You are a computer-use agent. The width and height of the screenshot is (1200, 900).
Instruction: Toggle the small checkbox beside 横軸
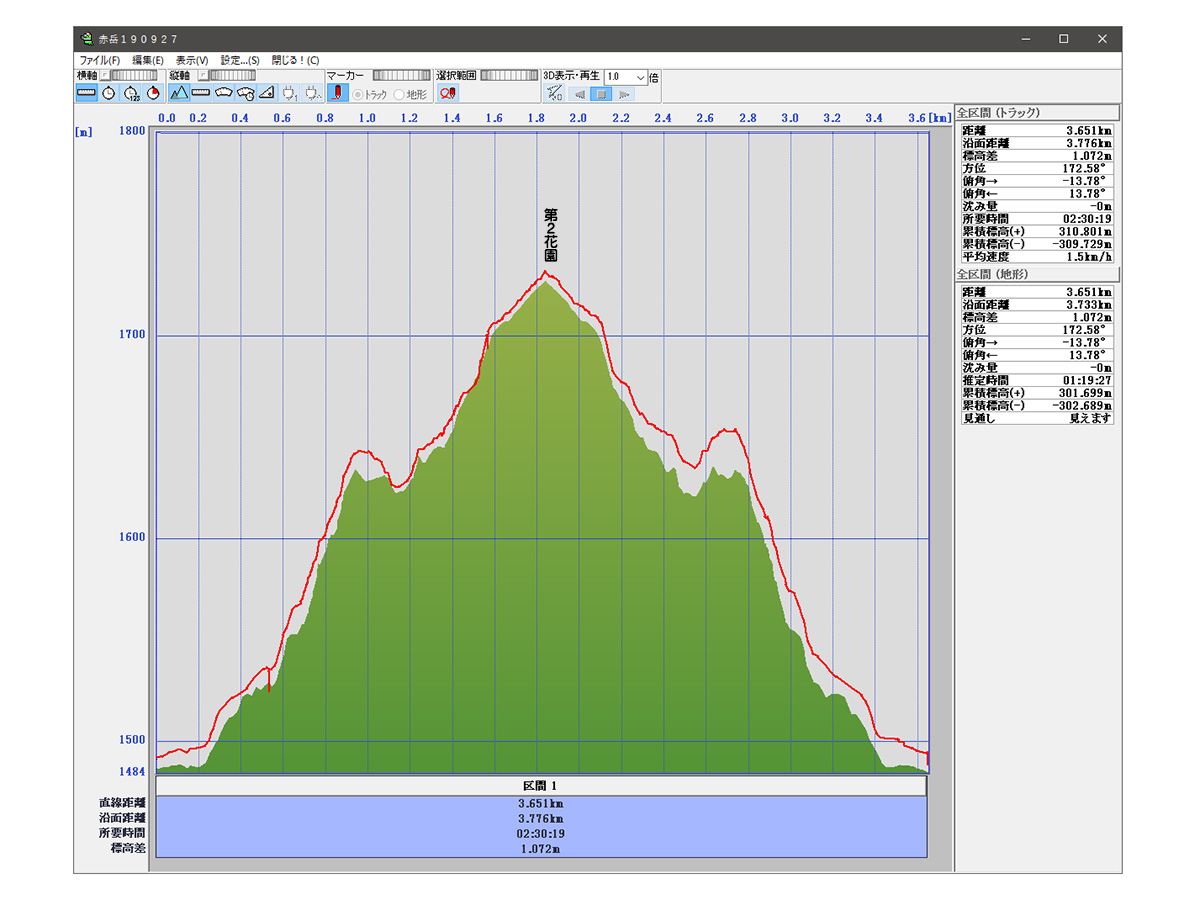coord(105,75)
